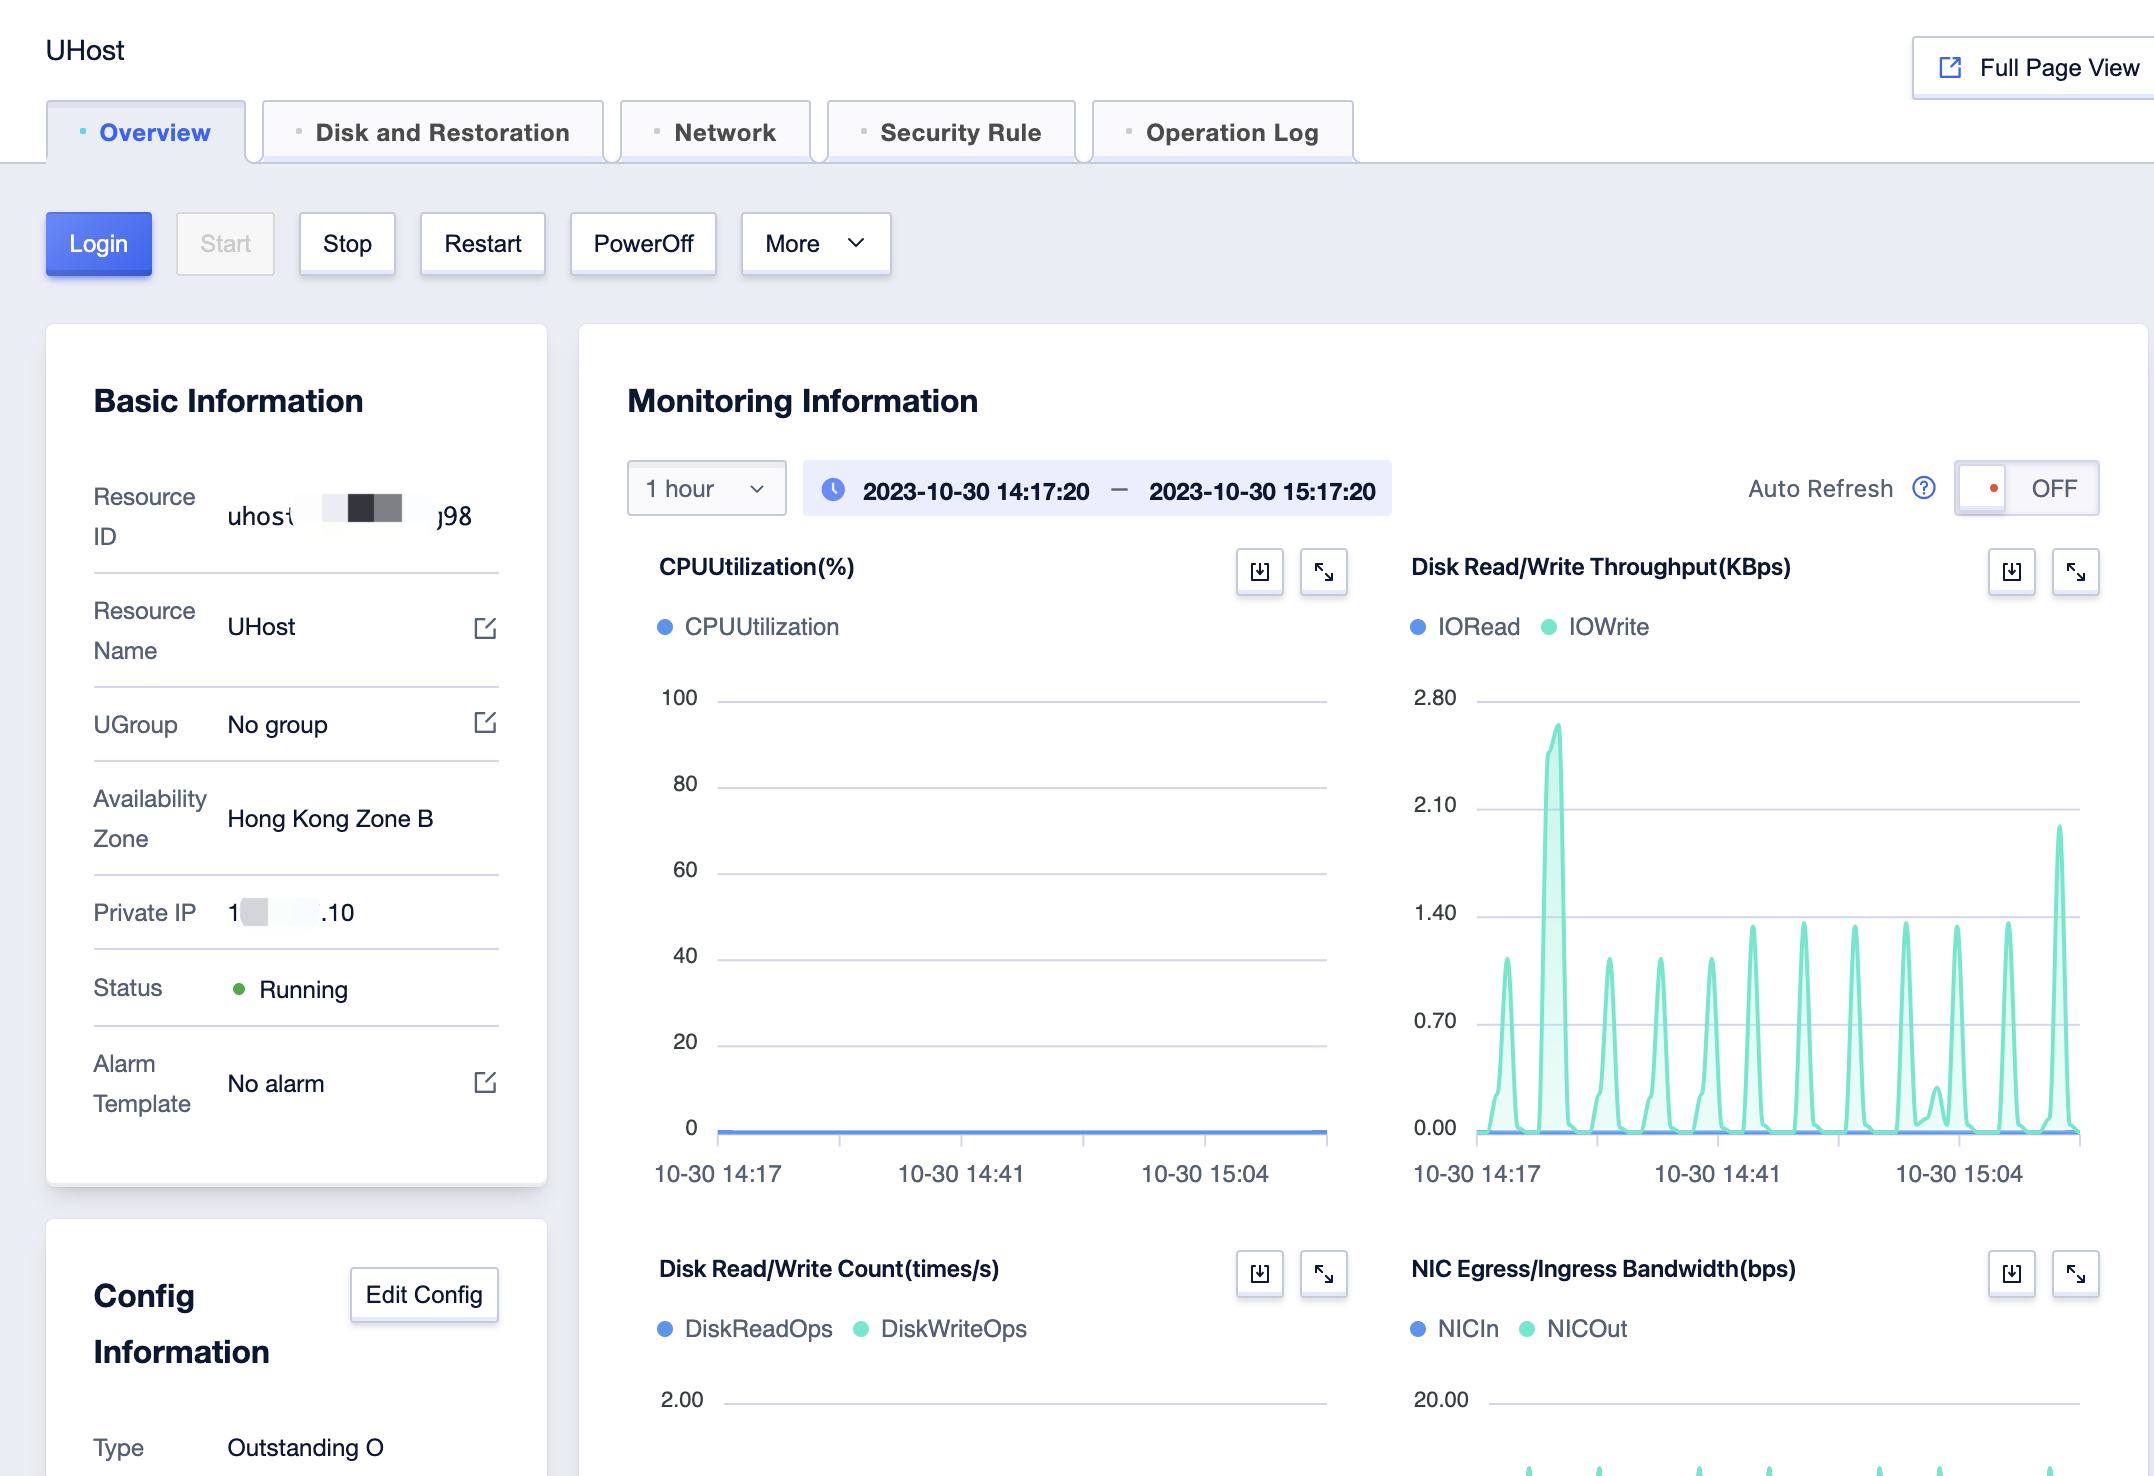Toggle CPUUtilization legend series
Screen dimensions: 2154x1476
click(x=748, y=627)
